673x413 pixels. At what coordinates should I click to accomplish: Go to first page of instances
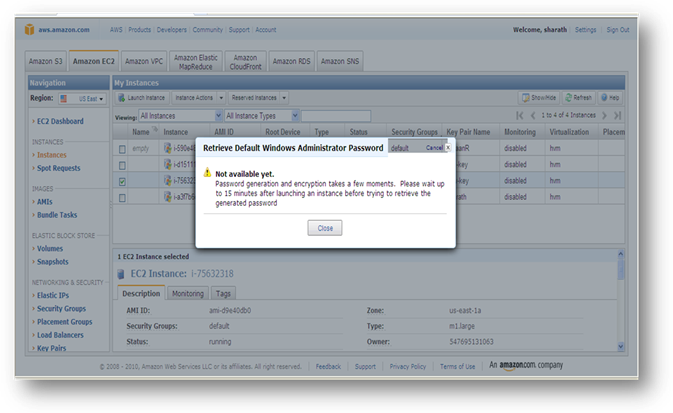pyautogui.click(x=520, y=115)
